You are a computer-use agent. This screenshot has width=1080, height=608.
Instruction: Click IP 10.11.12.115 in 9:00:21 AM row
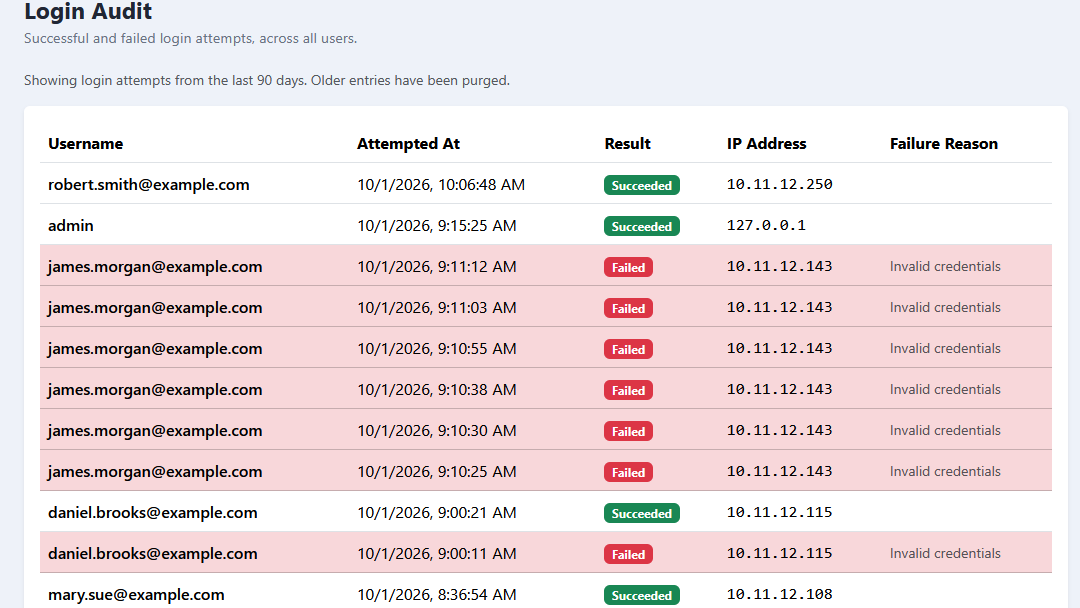pos(780,512)
